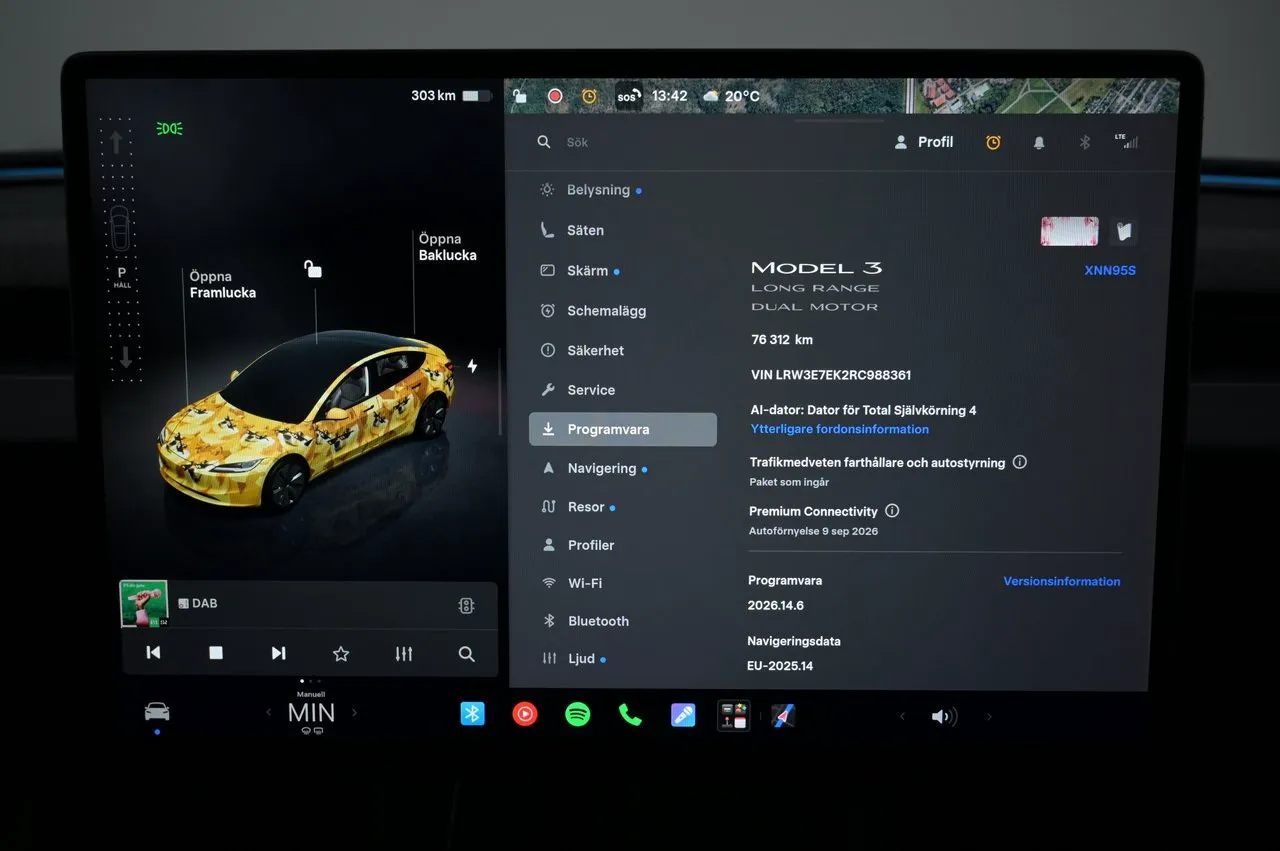Viewport: 1280px width, 851px height.
Task: Skip to the next DAB station
Action: [279, 653]
